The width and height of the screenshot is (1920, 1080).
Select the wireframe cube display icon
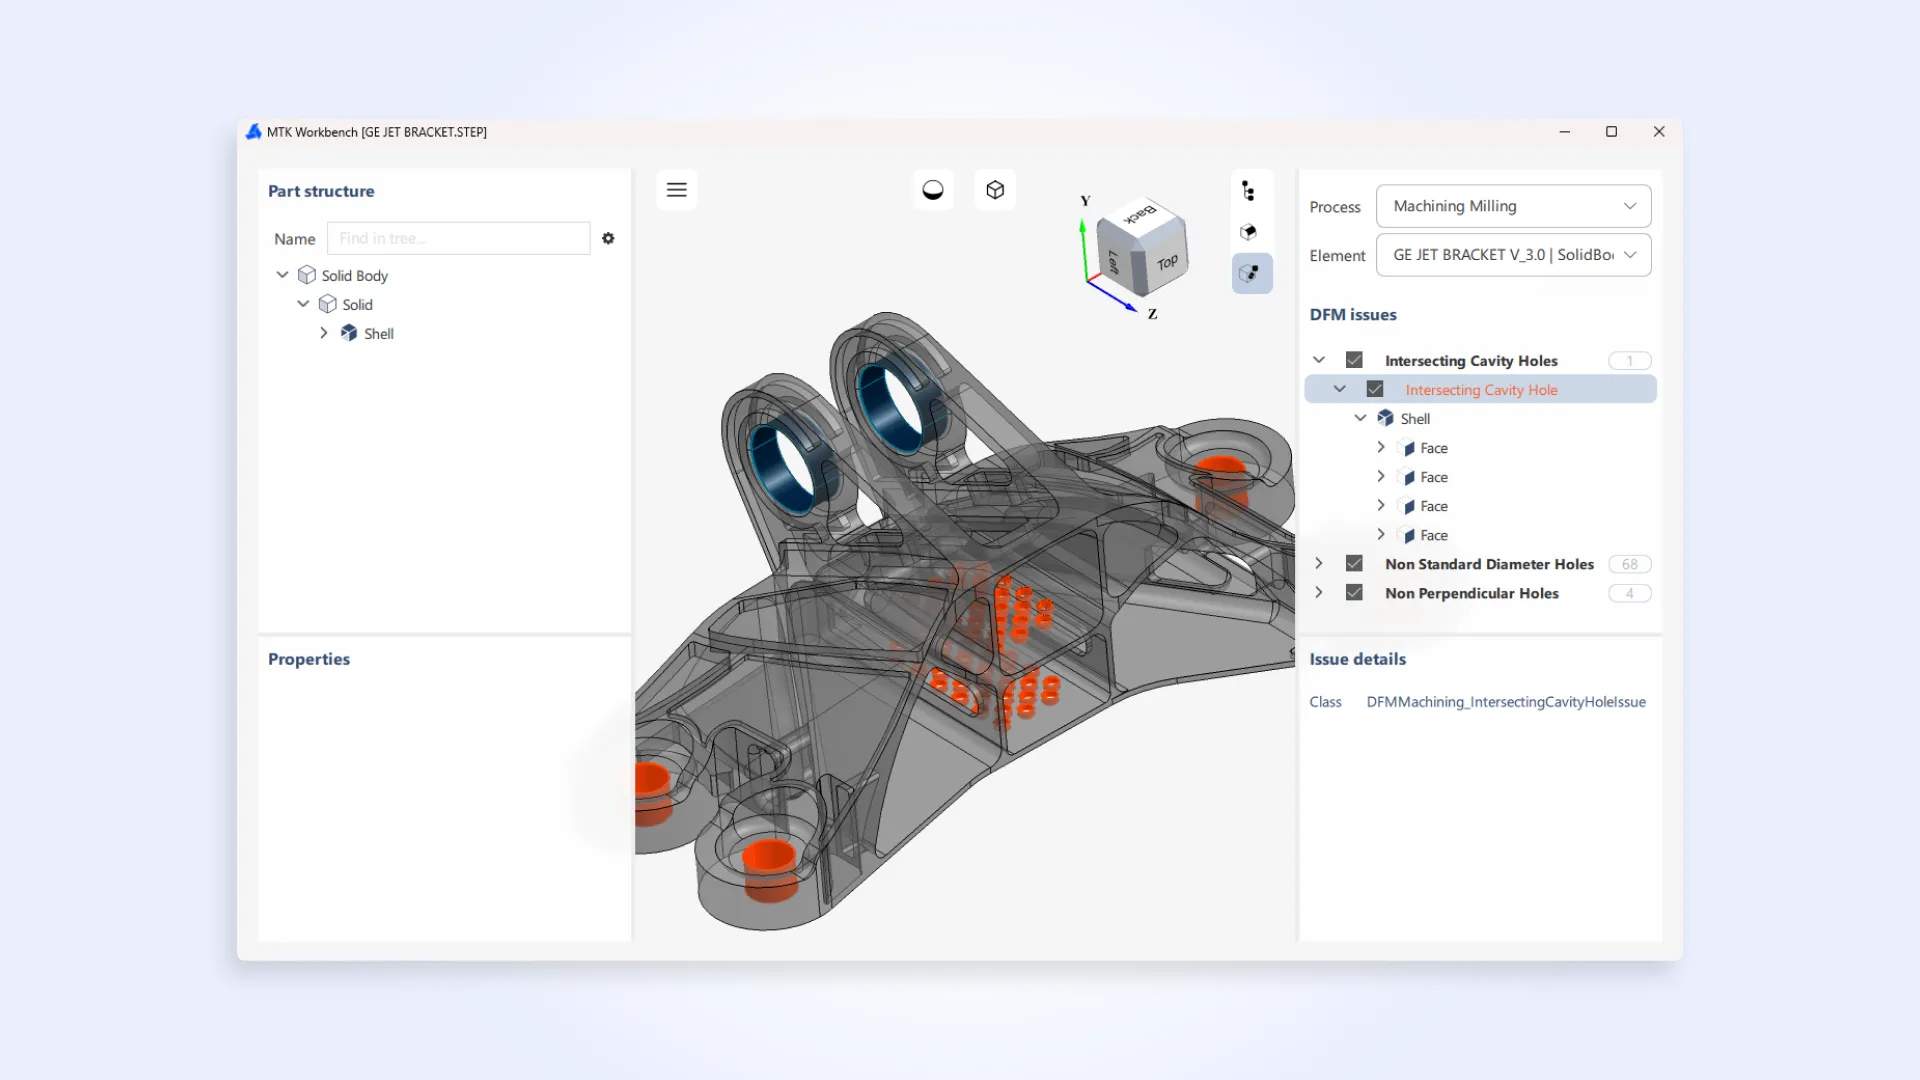coord(995,189)
